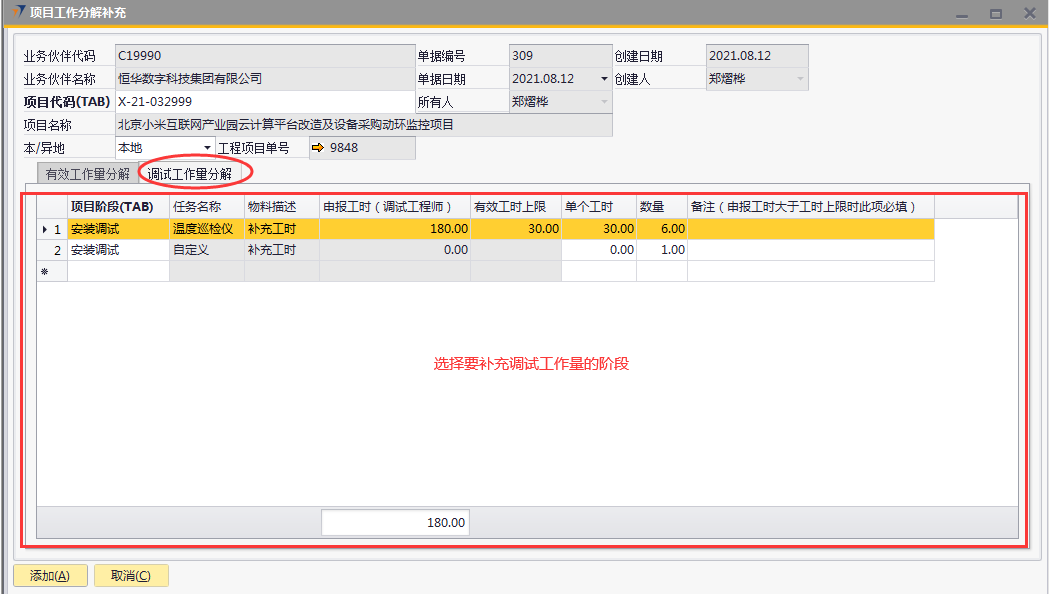Select the 调试工作量分解 tab

189,174
